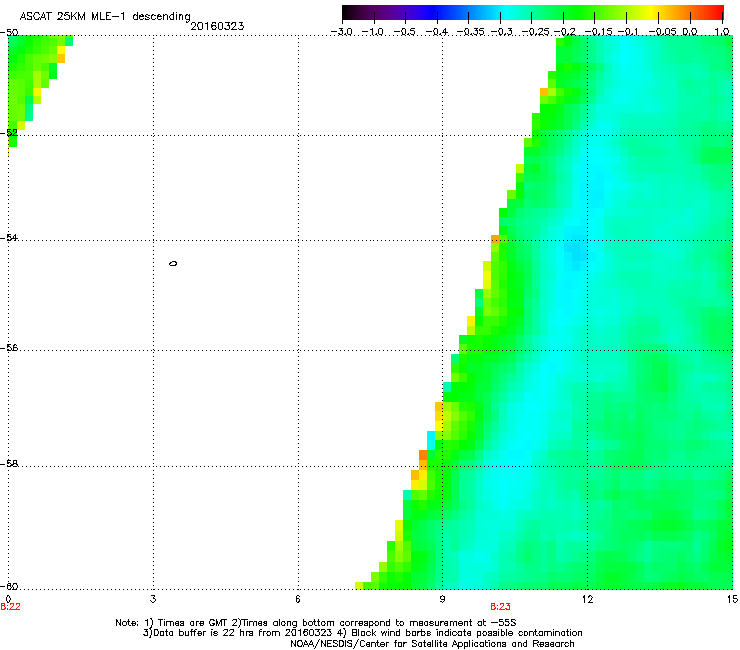Click the -0.5 color bar label
This screenshot has height=650, width=740.
tap(404, 32)
